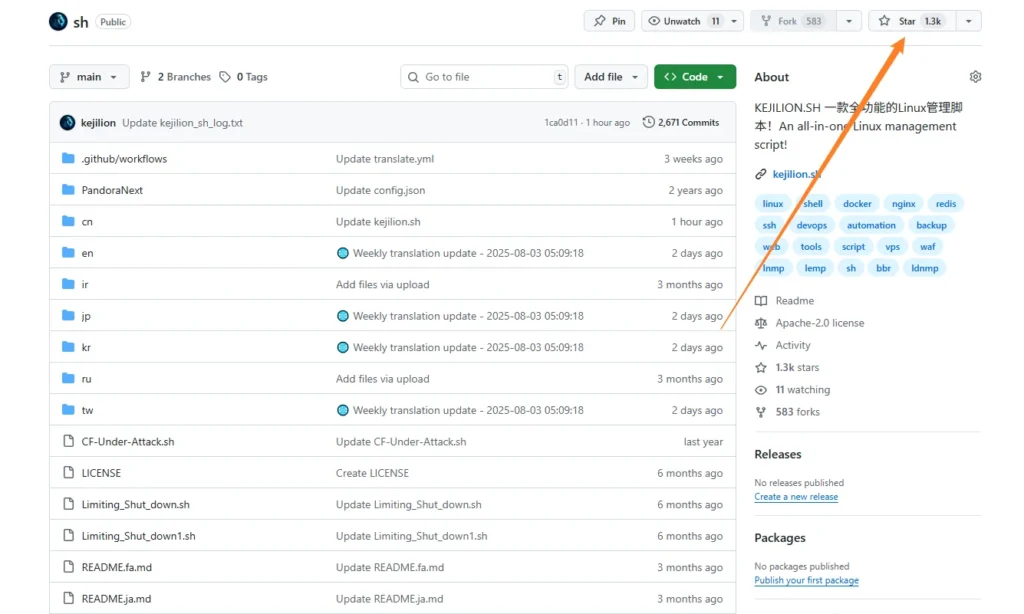This screenshot has height=614, width=1024.
Task: Open the kejilion.sh website link
Action: 796,174
